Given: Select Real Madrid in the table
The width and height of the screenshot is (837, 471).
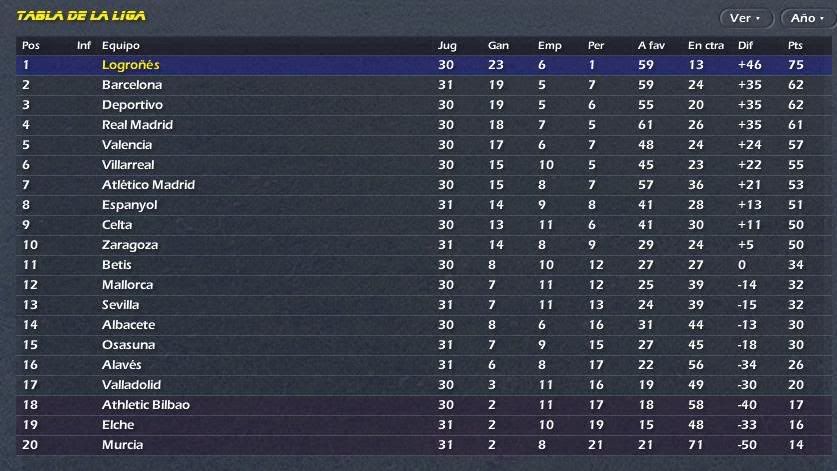Looking at the screenshot, I should [x=137, y=125].
